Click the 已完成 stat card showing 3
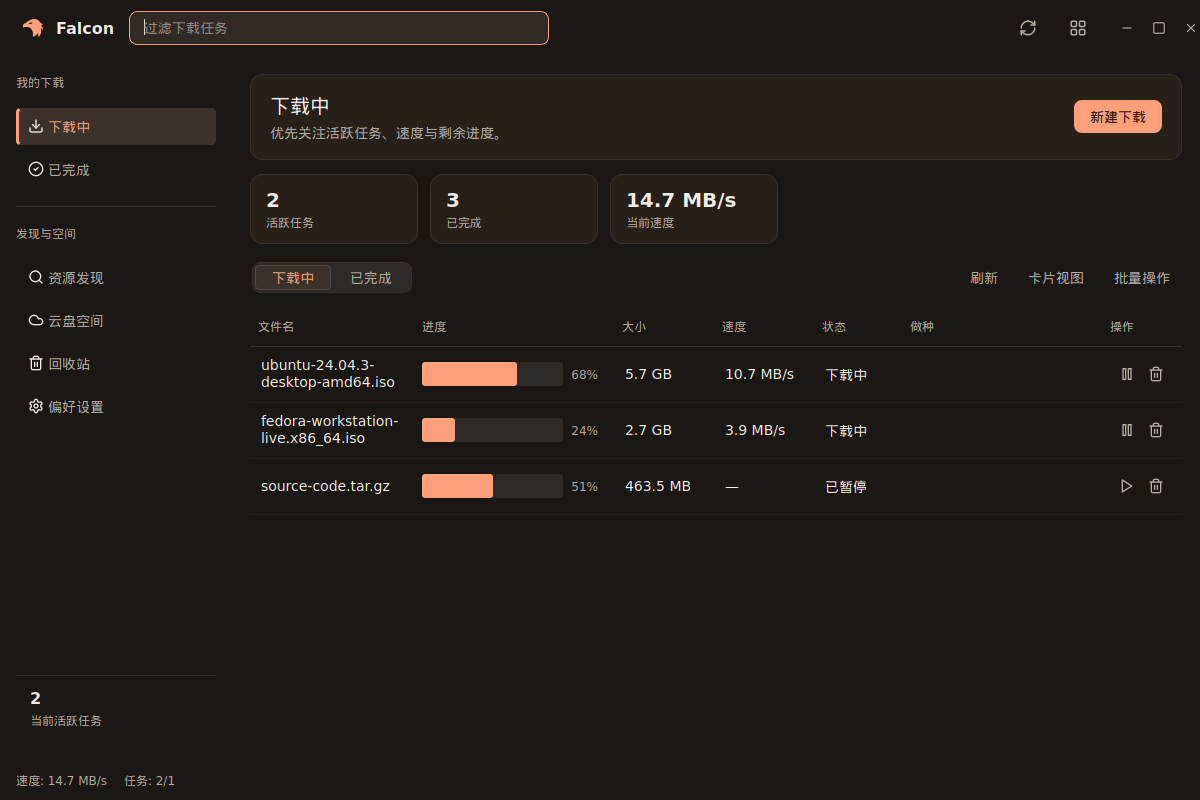 (x=514, y=209)
